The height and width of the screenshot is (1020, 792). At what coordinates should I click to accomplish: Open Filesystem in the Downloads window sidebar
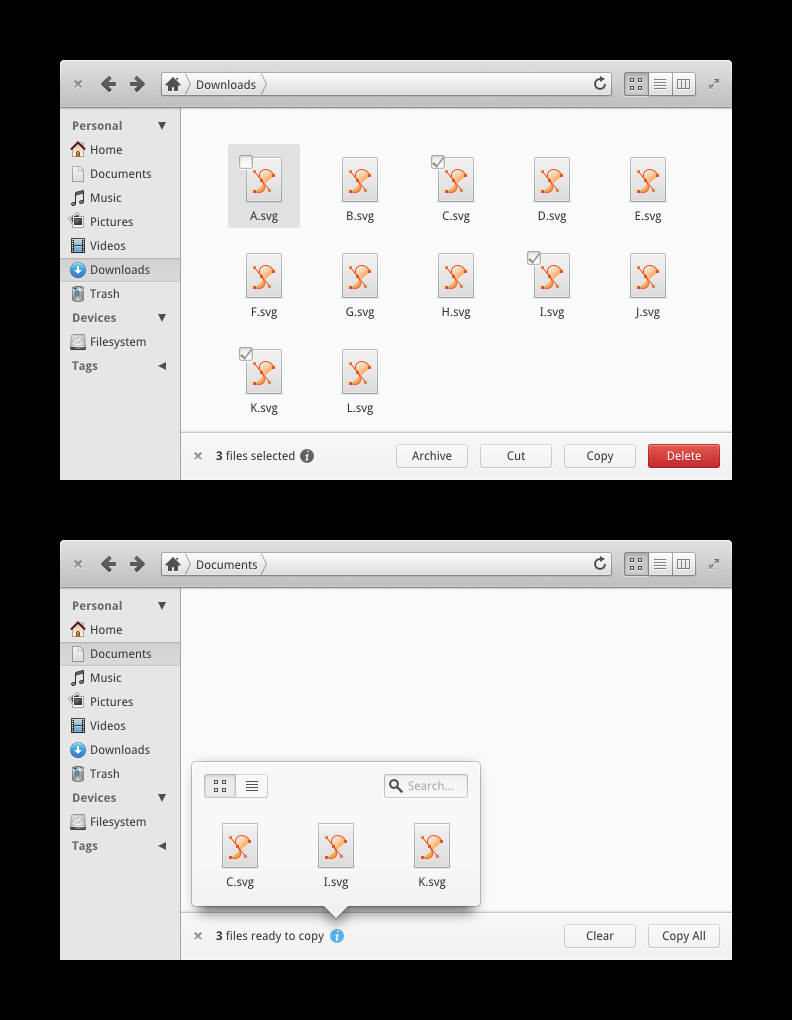pyautogui.click(x=120, y=342)
